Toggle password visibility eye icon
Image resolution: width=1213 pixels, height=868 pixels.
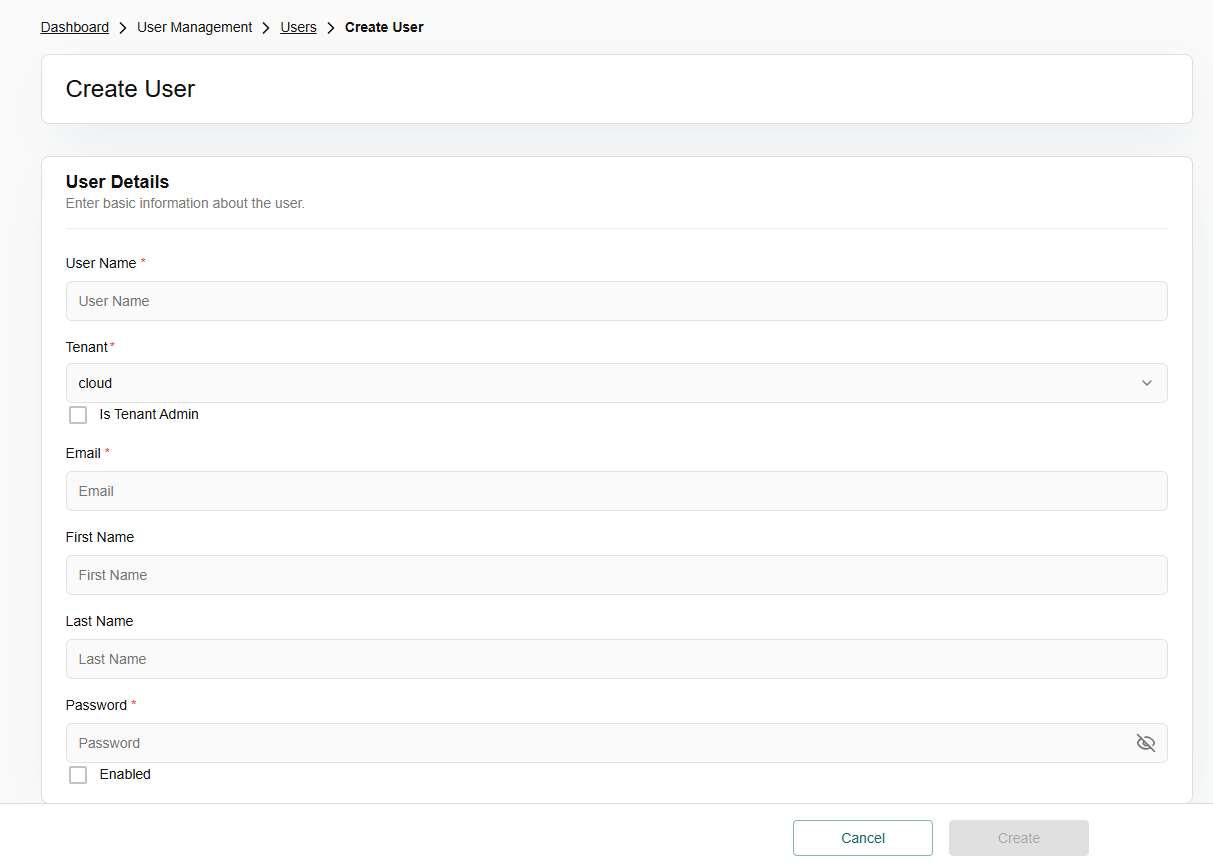coord(1145,743)
